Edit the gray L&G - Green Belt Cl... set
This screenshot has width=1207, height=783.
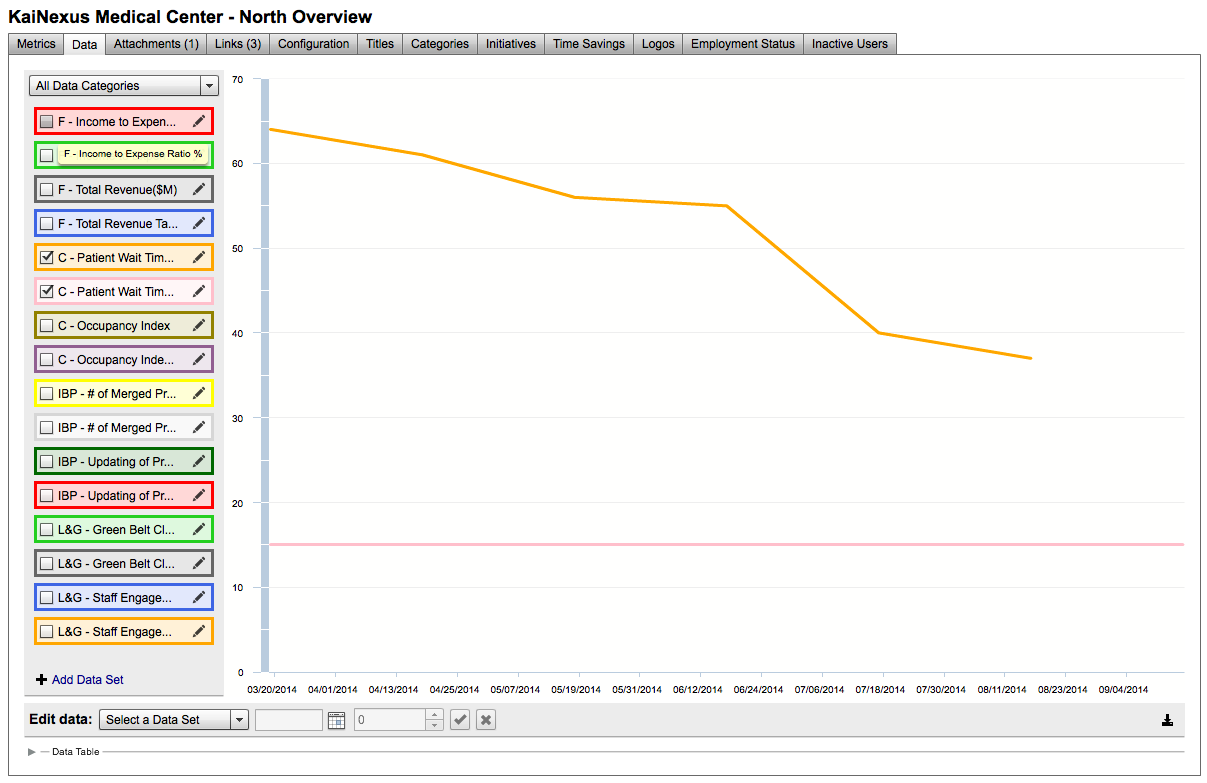pyautogui.click(x=199, y=564)
